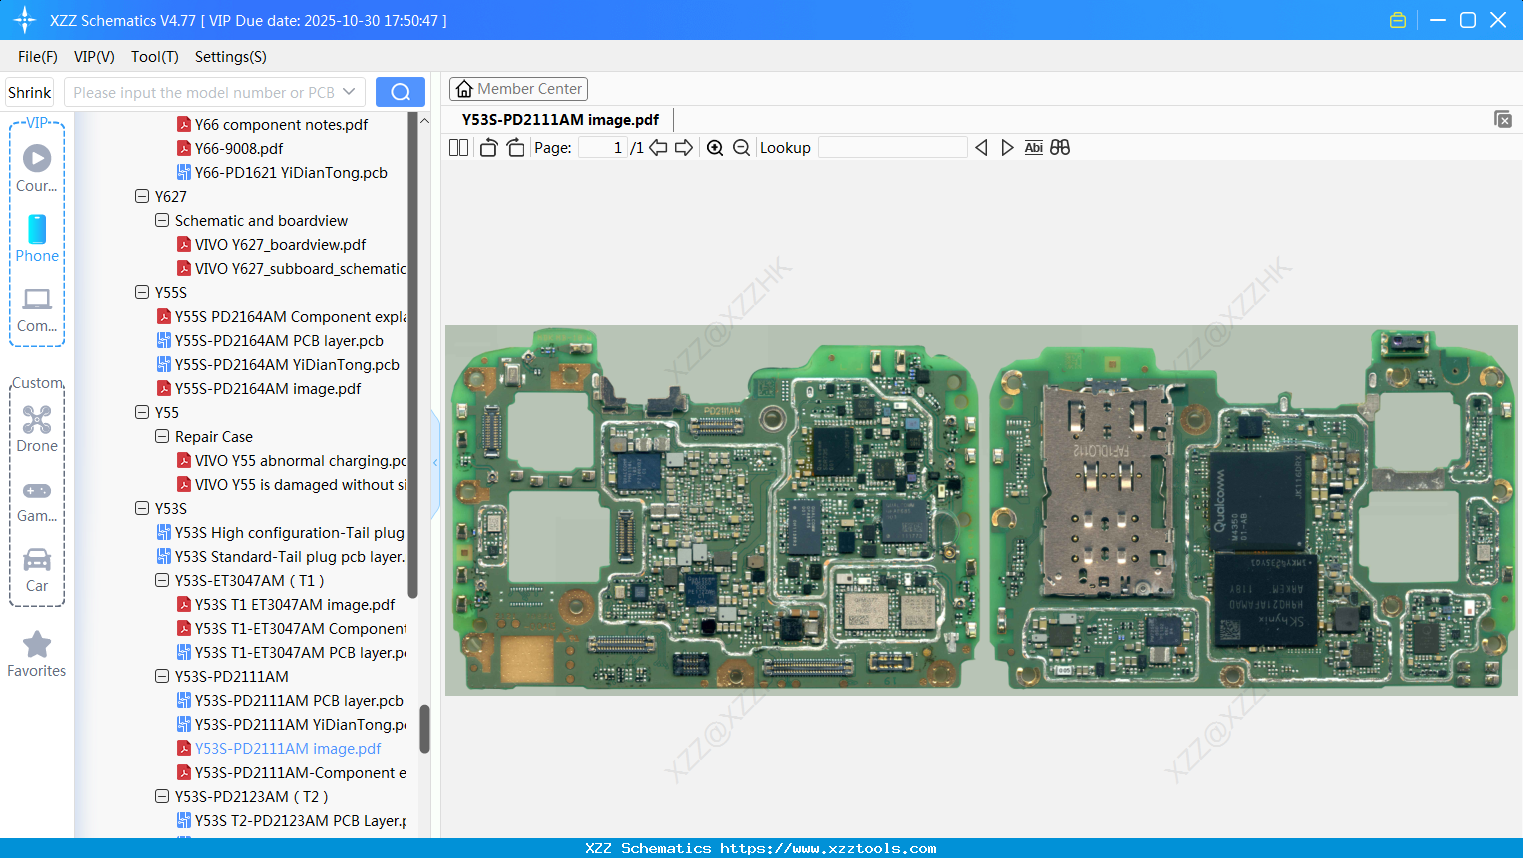The height and width of the screenshot is (858, 1523).
Task: Jump to previous lookup result
Action: pyautogui.click(x=981, y=148)
